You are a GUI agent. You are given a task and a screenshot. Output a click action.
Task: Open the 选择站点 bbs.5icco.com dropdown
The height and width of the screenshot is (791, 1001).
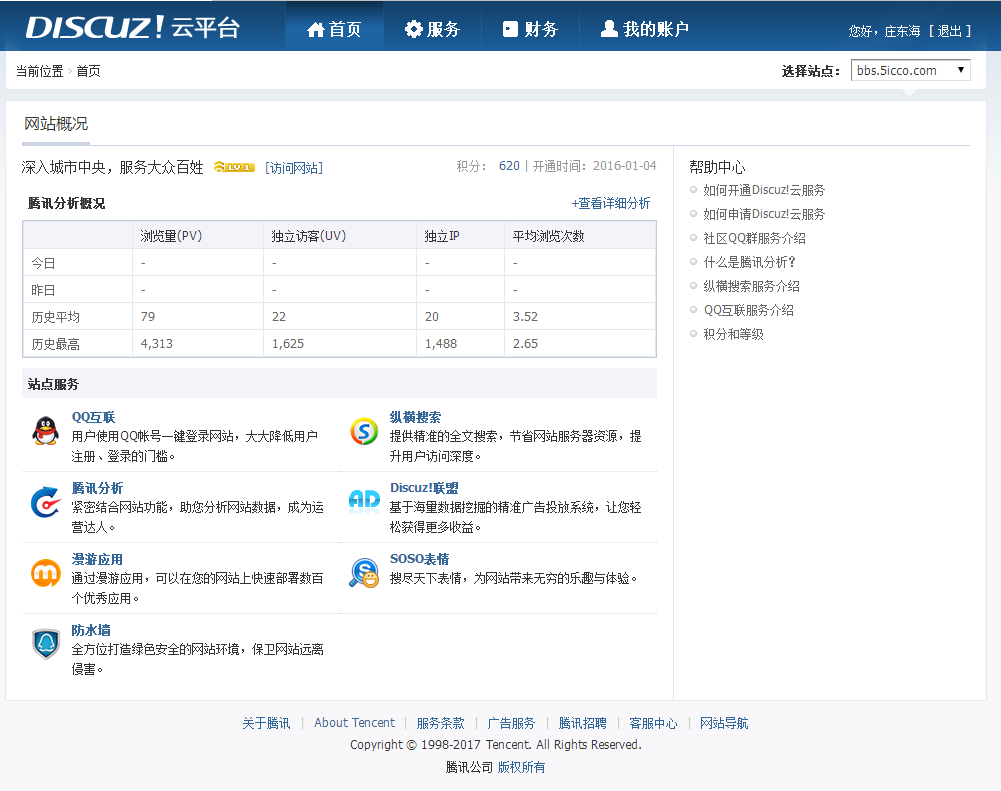tap(910, 70)
